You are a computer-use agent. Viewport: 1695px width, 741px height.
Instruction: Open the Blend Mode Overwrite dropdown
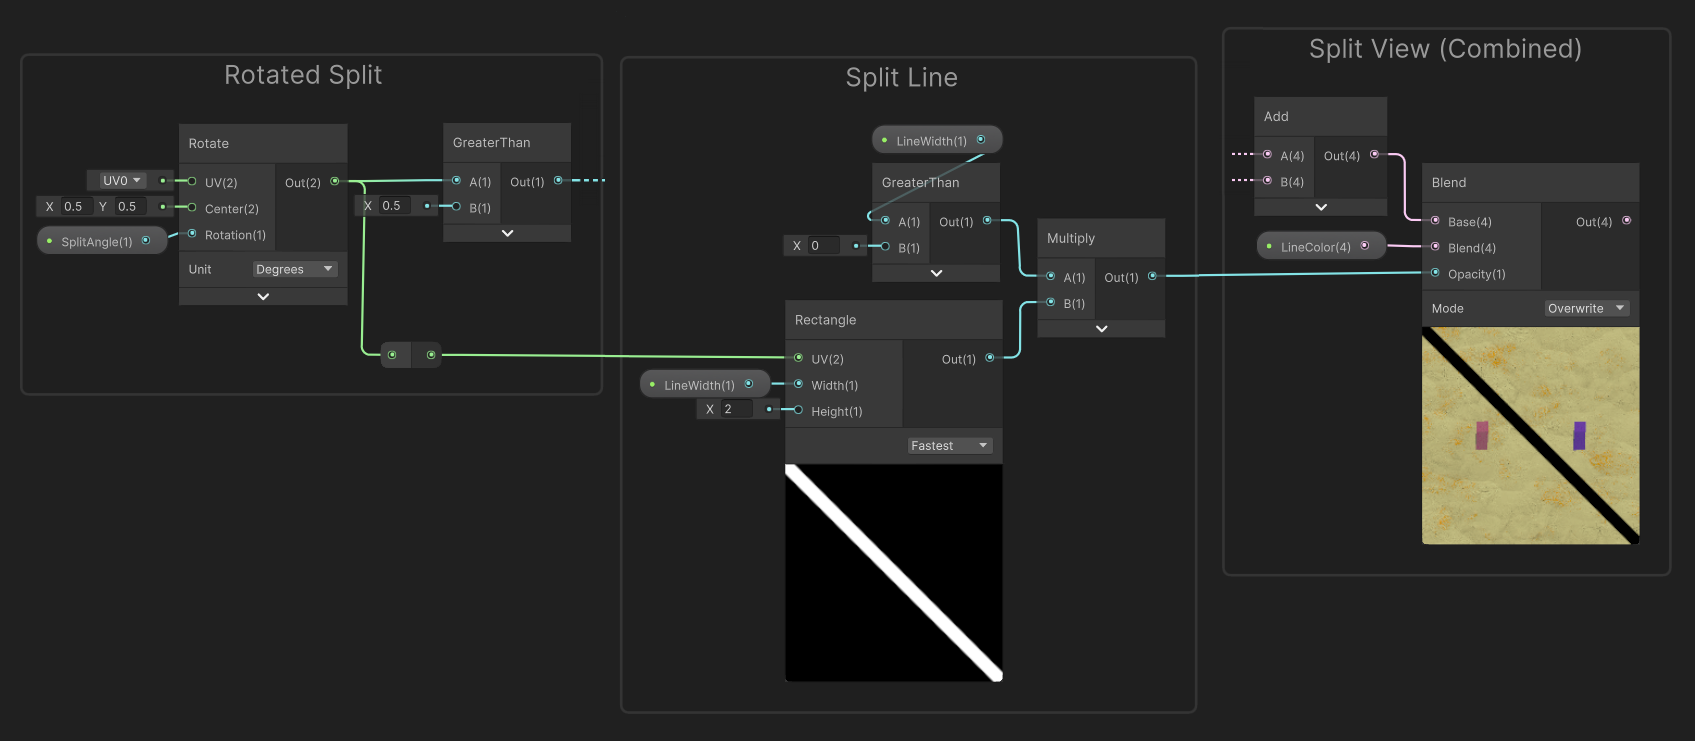point(1586,308)
